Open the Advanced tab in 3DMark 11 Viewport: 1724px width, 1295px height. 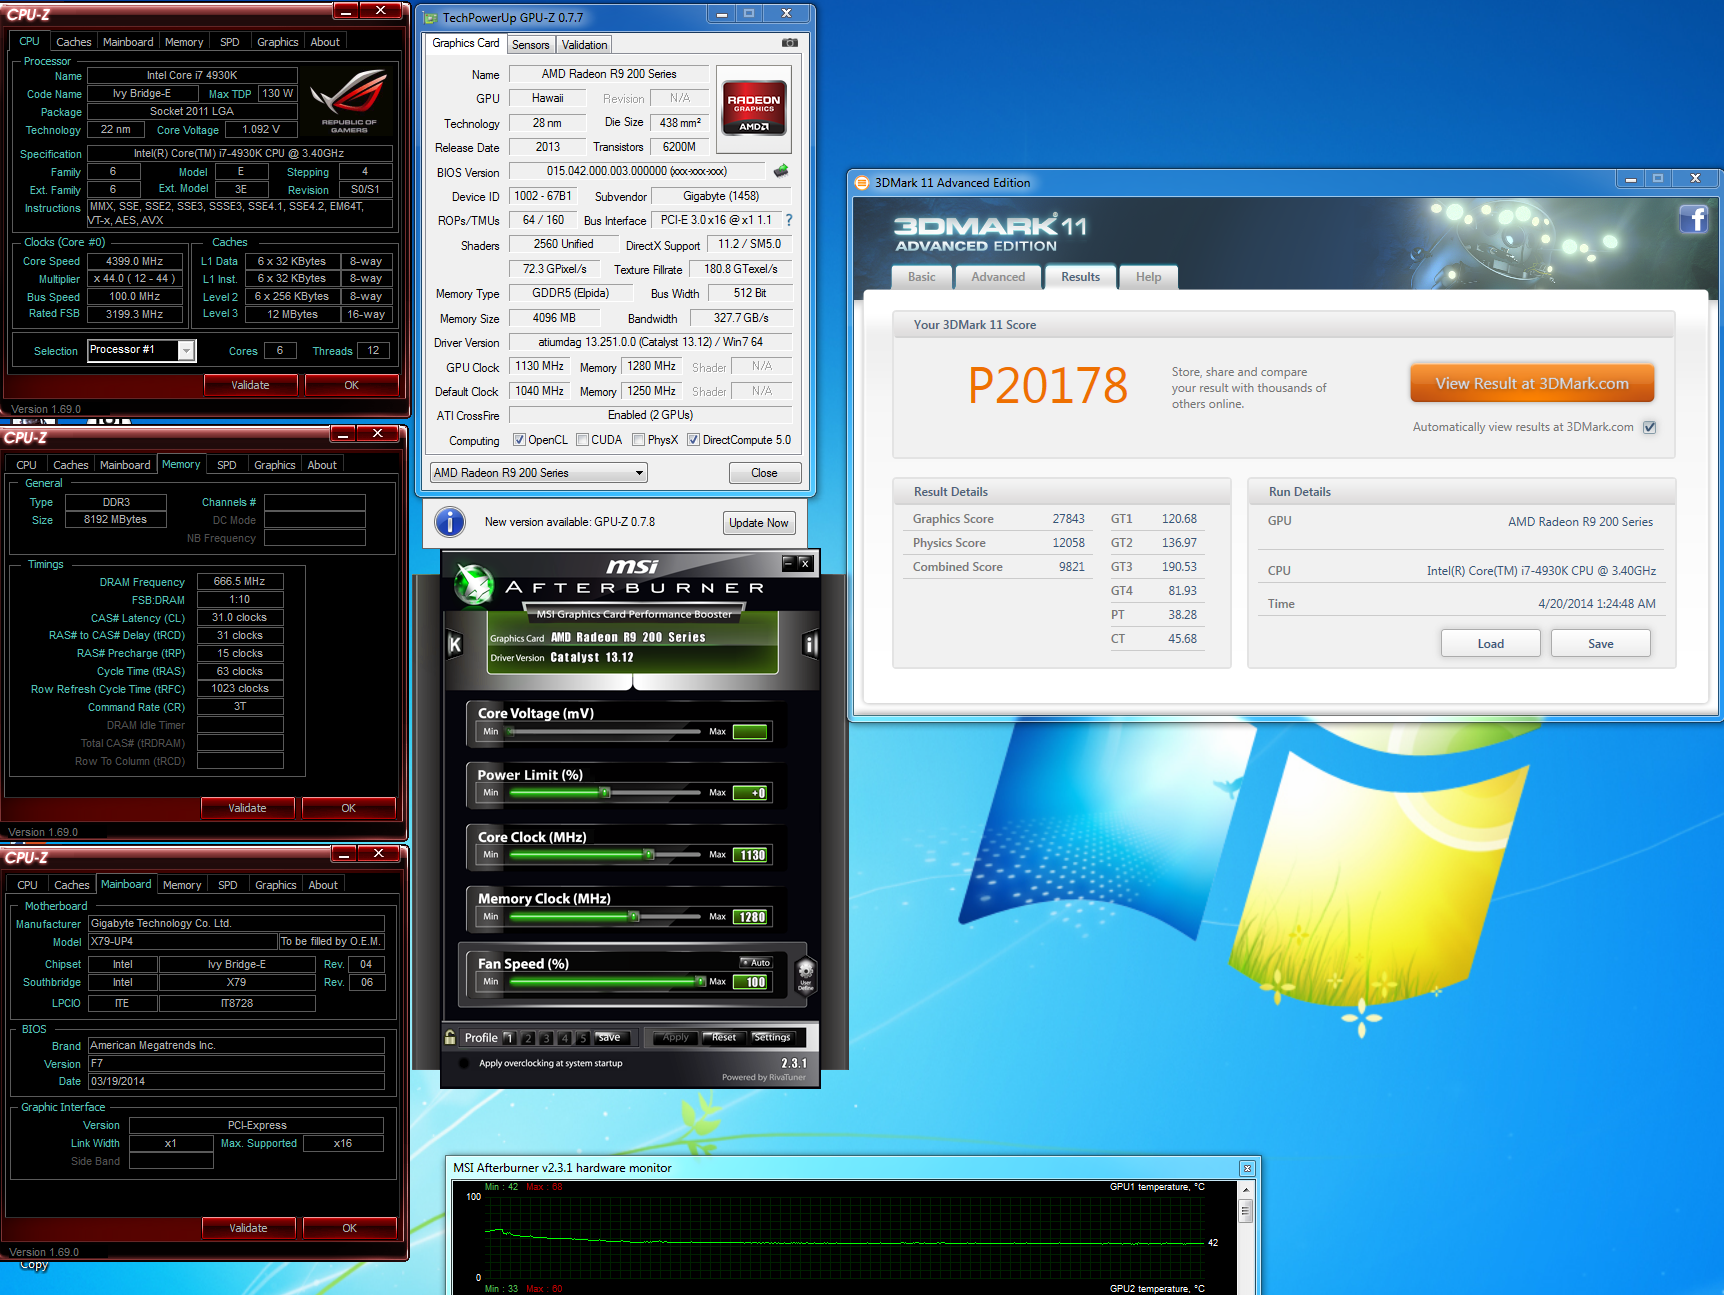point(998,277)
